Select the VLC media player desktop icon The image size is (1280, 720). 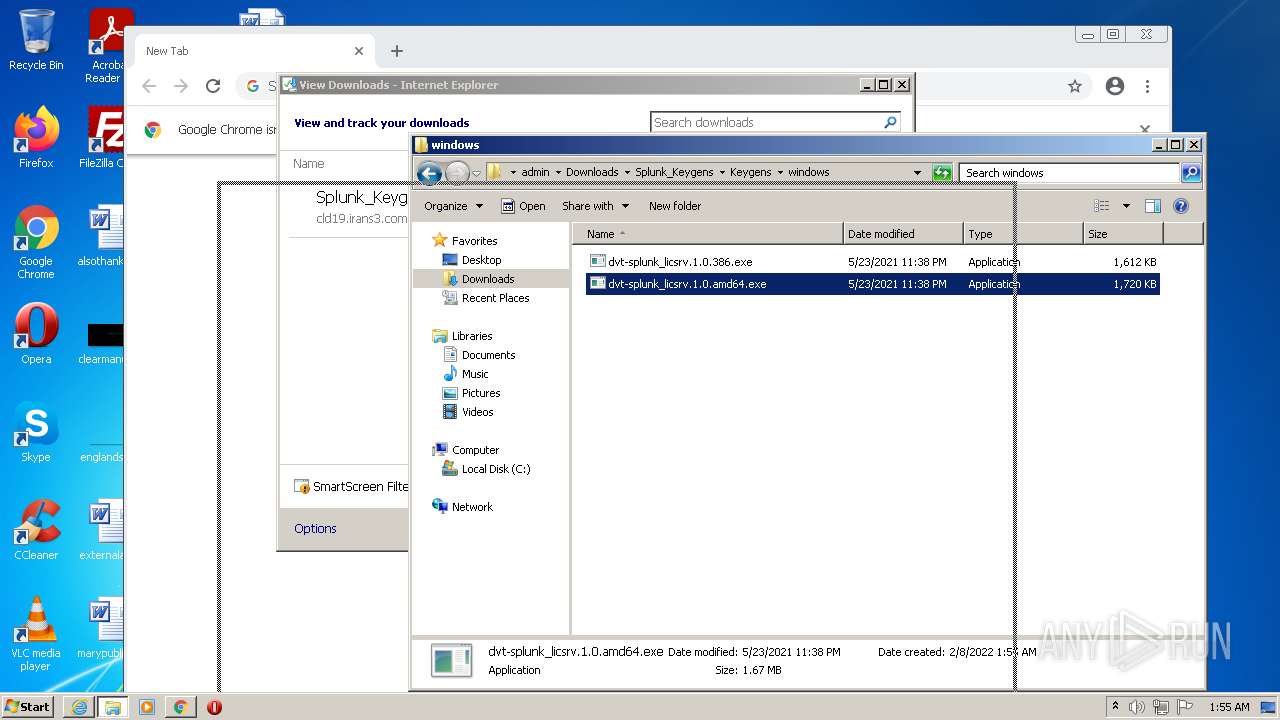36,633
